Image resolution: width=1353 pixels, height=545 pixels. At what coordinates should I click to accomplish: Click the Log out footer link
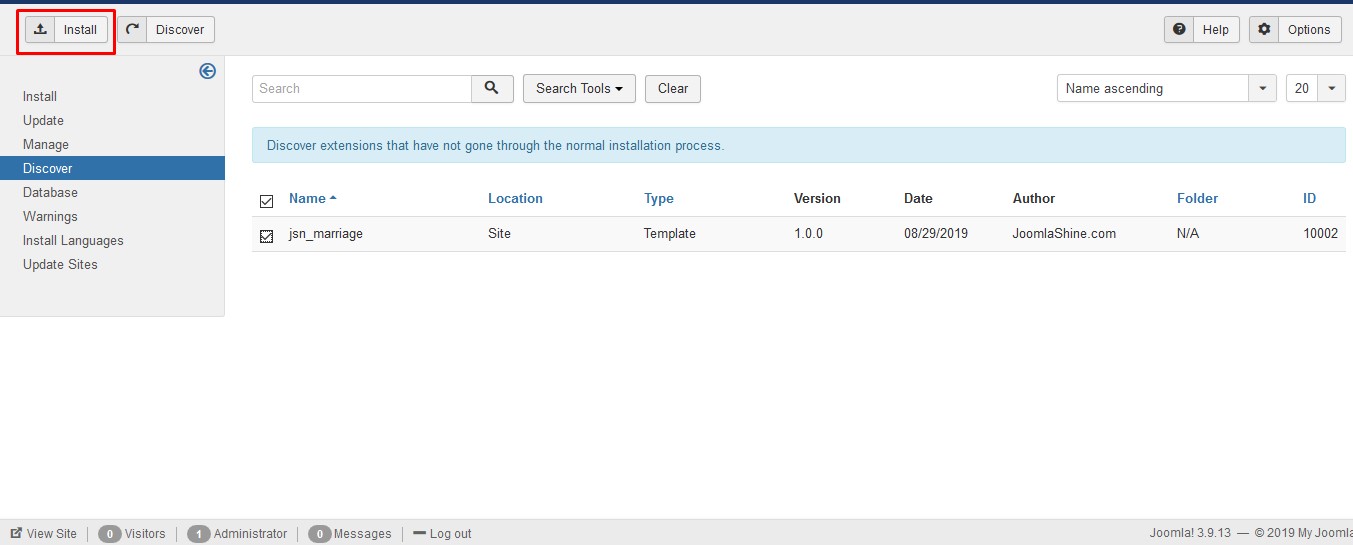[x=450, y=534]
